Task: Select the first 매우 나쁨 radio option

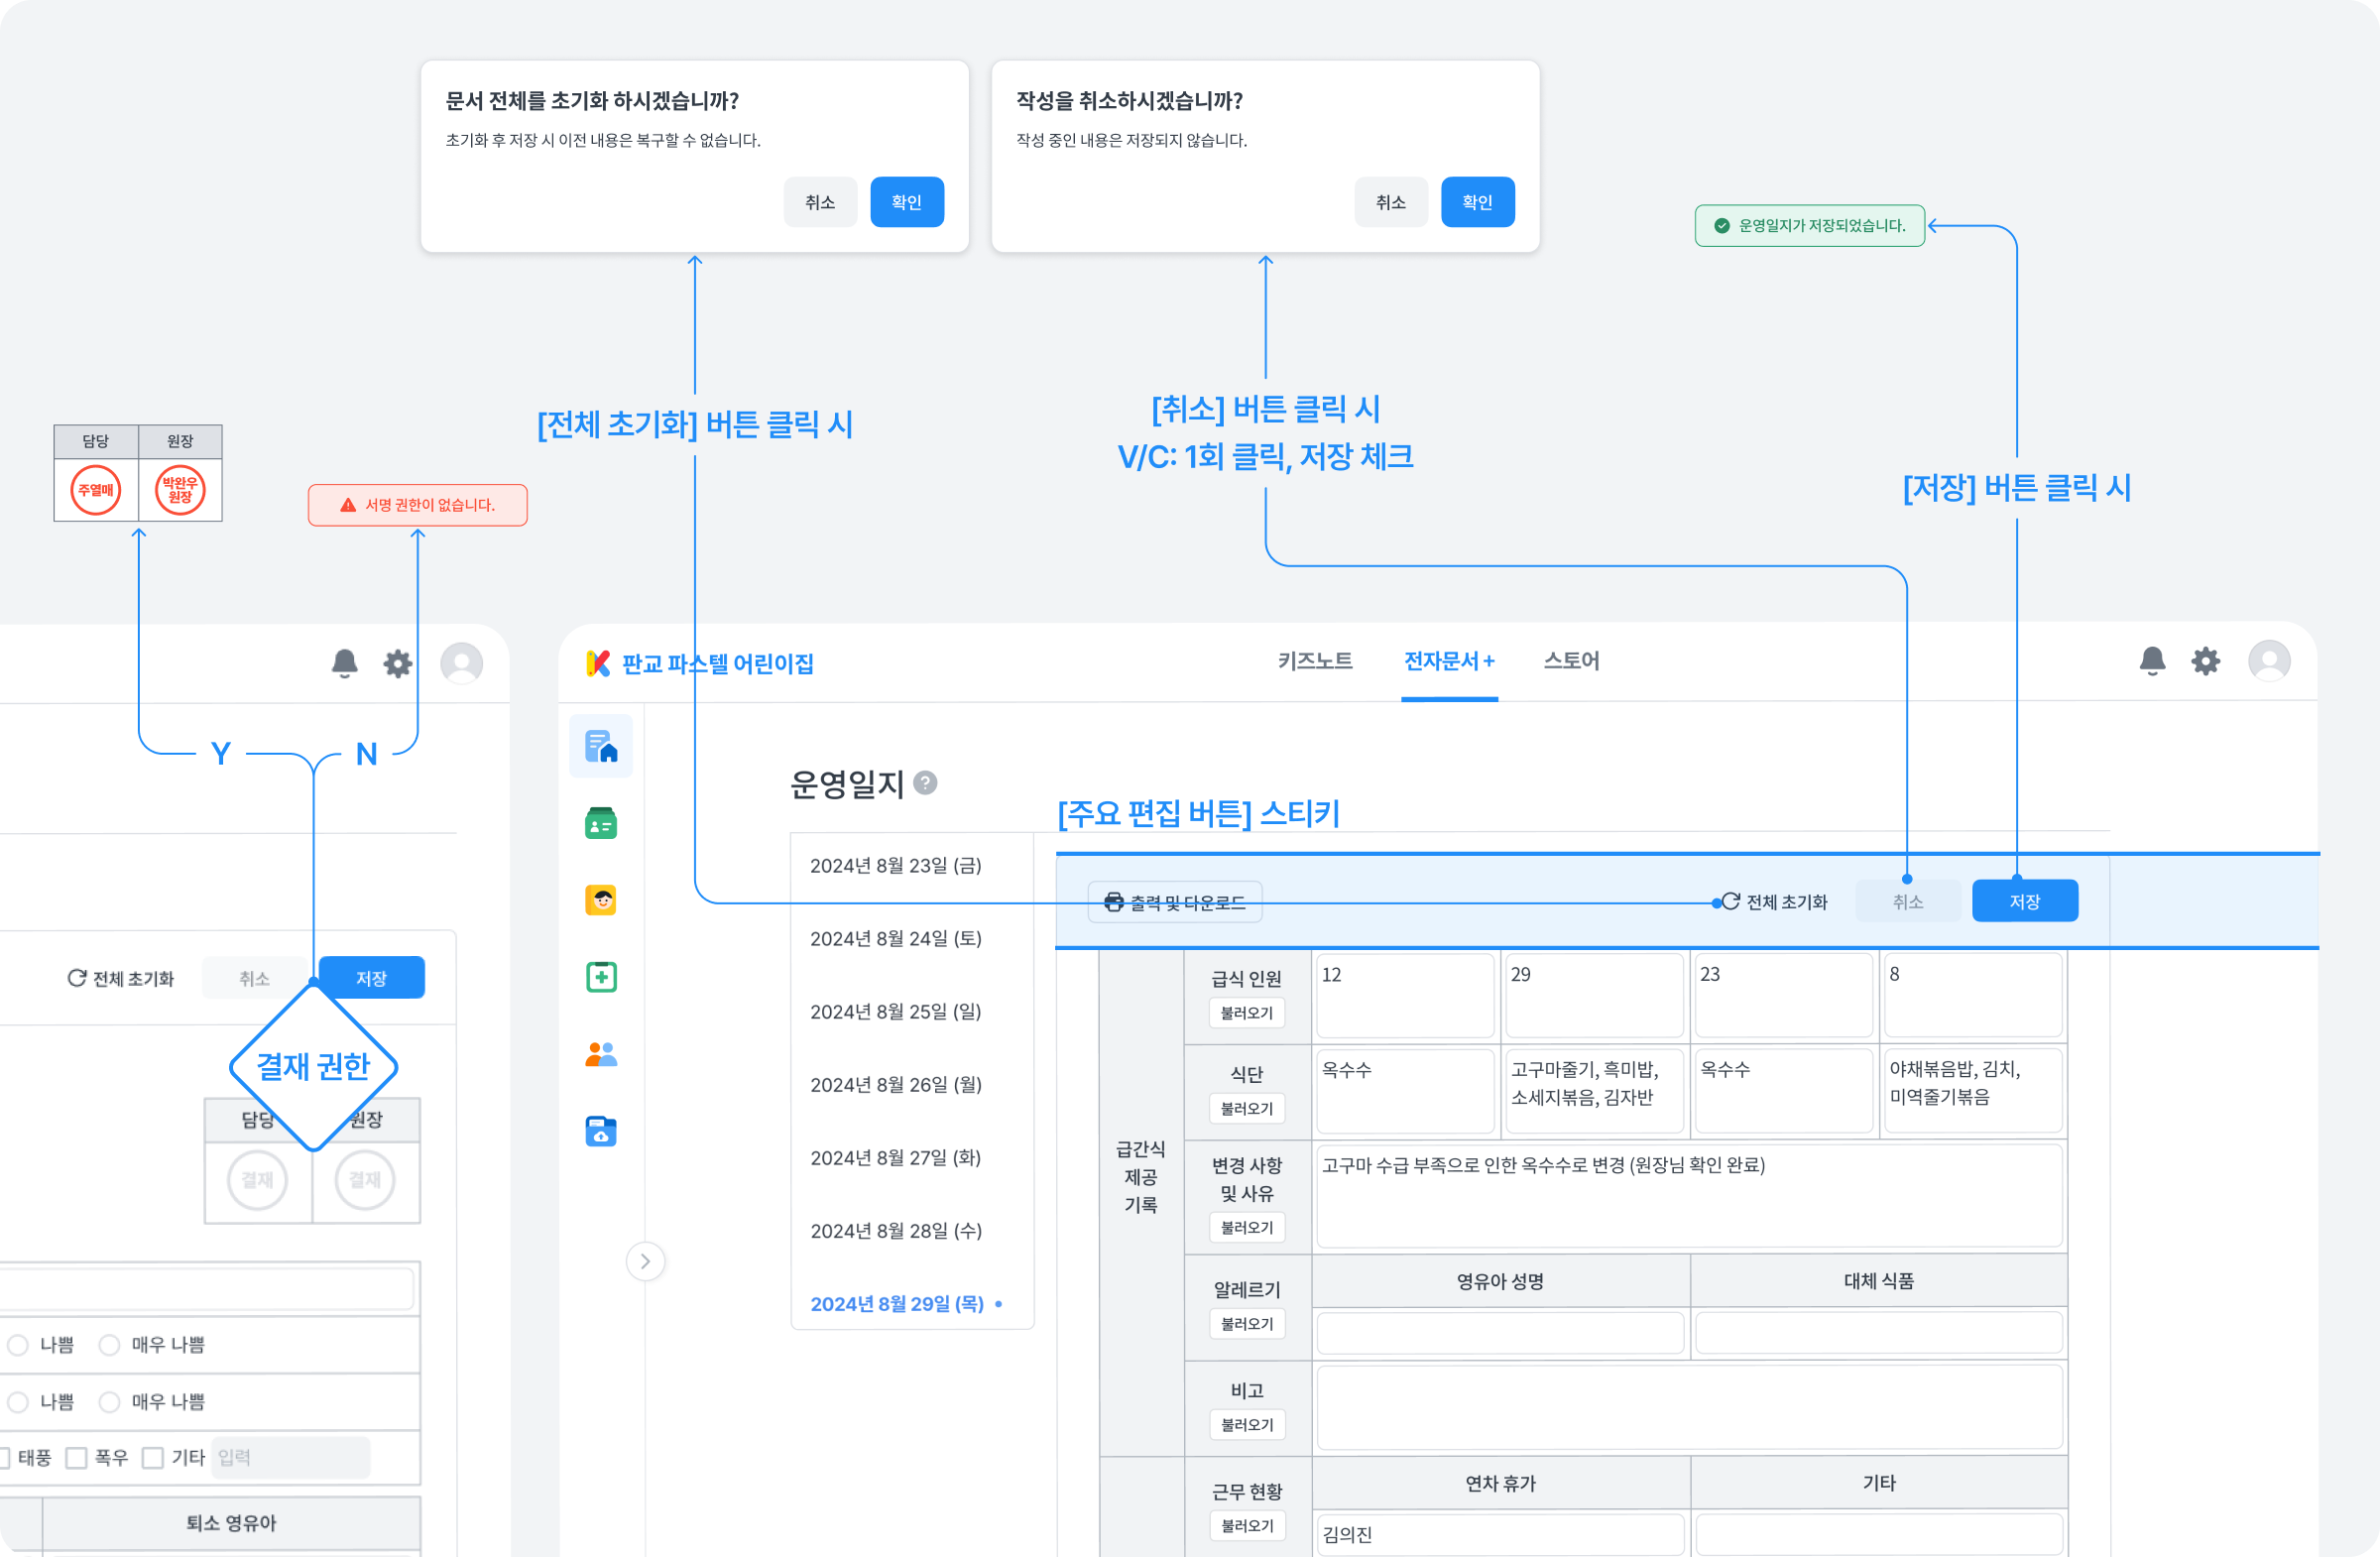Action: [x=110, y=1345]
